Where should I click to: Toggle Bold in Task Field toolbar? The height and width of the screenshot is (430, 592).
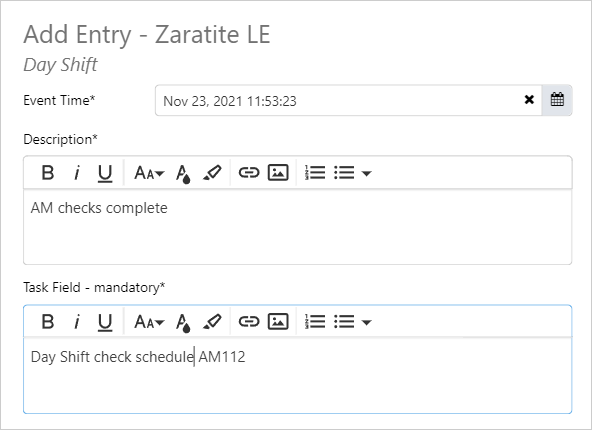coord(48,322)
